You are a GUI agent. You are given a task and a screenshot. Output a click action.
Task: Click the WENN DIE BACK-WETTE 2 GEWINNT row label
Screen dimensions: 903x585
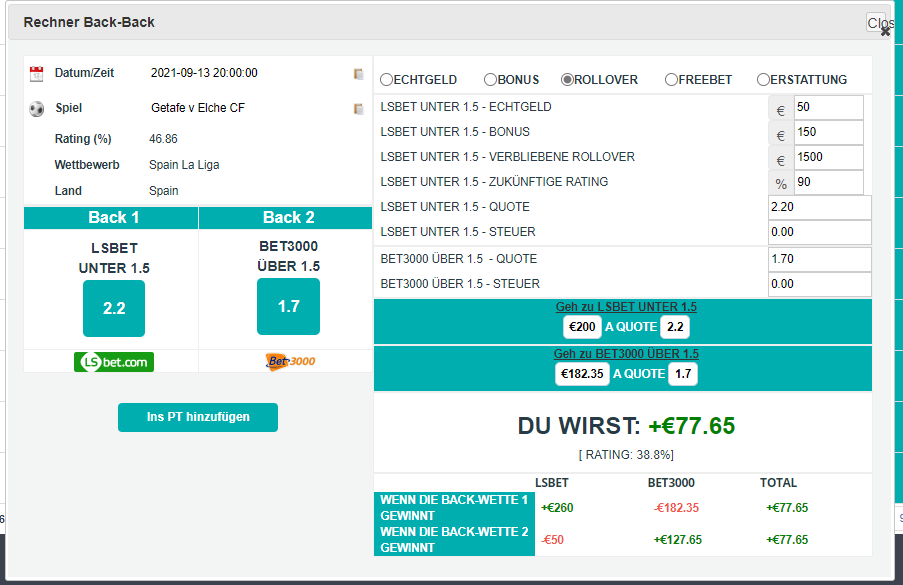[x=454, y=540]
